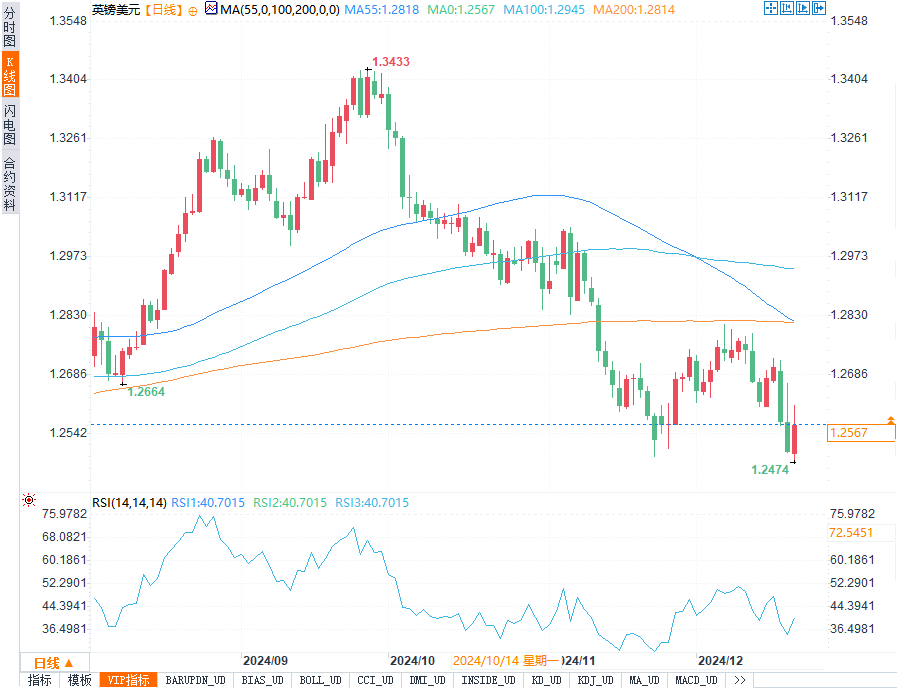This screenshot has width=897, height=688.
Task: Click the 2024/10/14 星期一 date tooltip
Action: tap(506, 661)
